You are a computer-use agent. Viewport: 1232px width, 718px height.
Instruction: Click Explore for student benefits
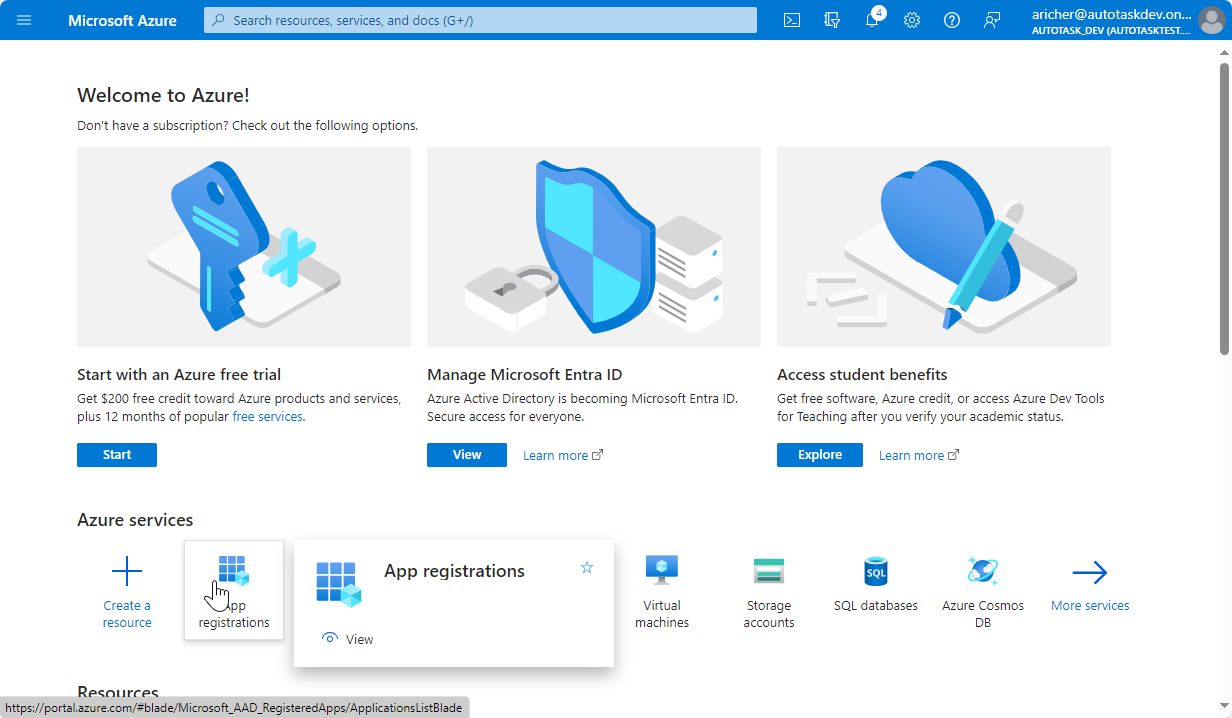coord(820,455)
